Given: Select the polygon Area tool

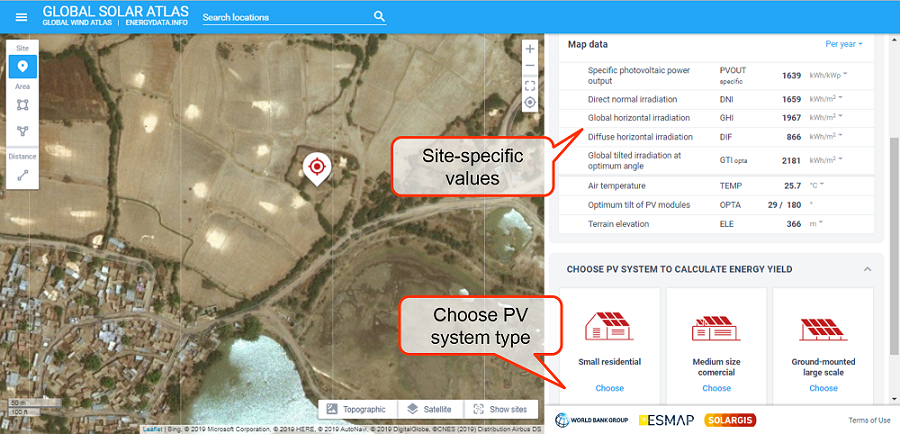Looking at the screenshot, I should (22, 131).
